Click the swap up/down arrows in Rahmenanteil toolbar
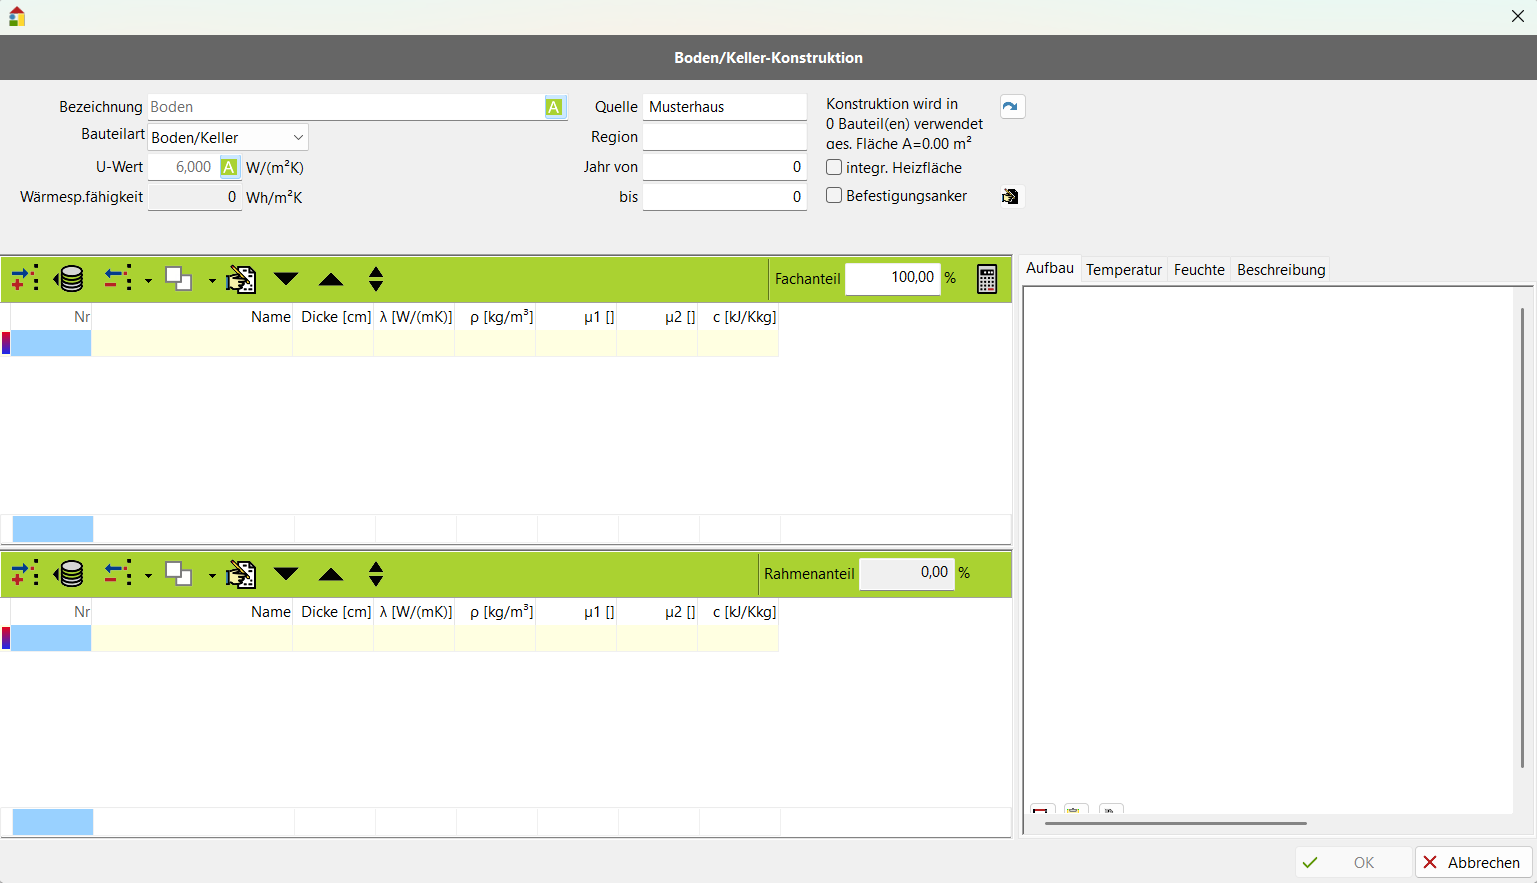Viewport: 1537px width, 883px height. tap(376, 573)
